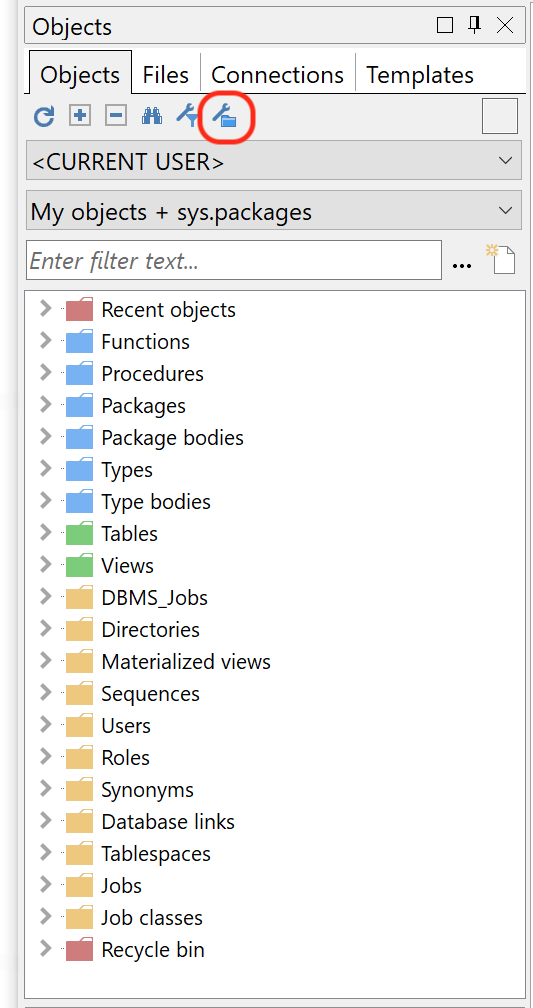Click the new file icon beside filter

coord(501,258)
